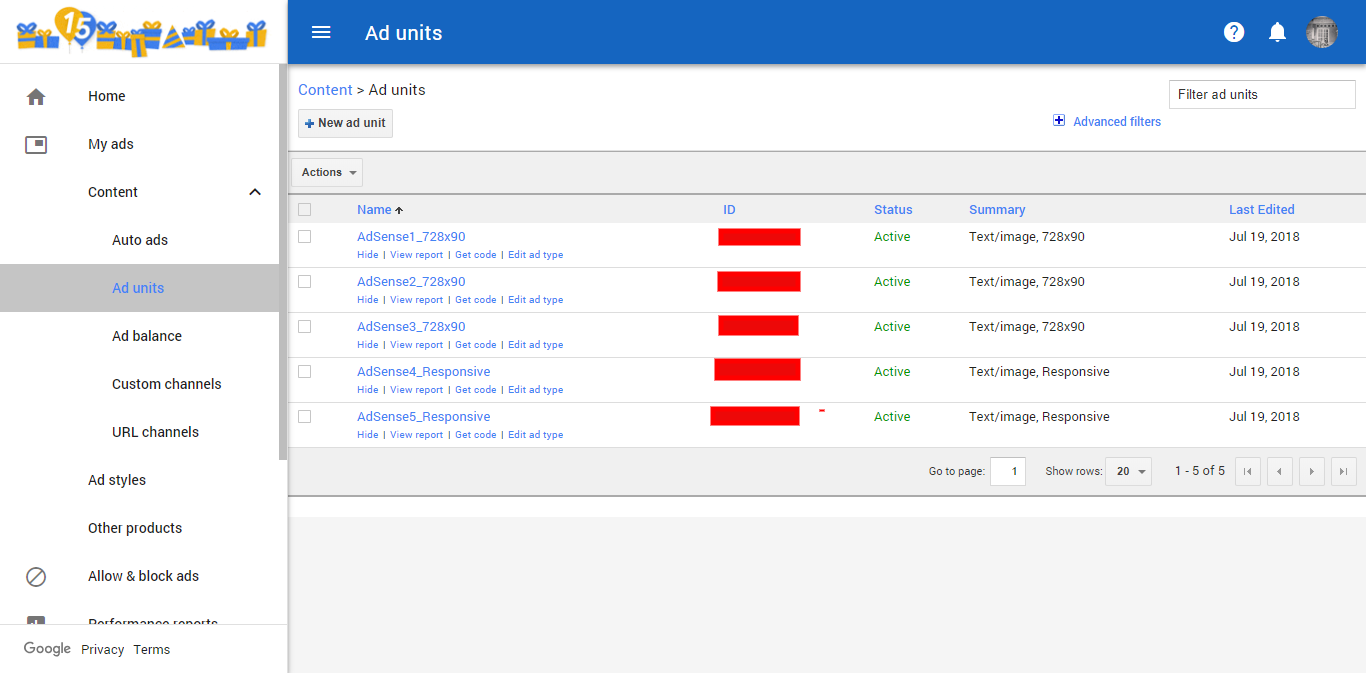
Task: Go to last page arrow button
Action: 1344,471
